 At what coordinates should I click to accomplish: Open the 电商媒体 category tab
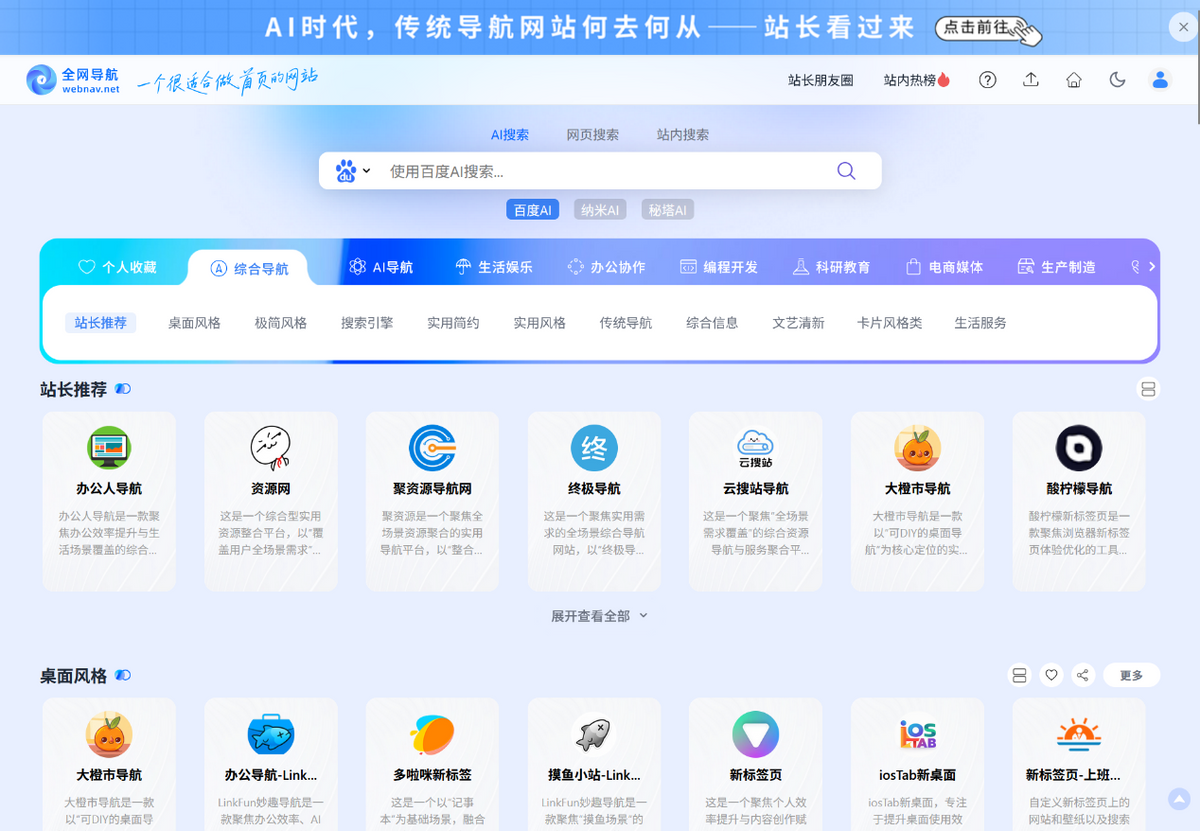[944, 267]
